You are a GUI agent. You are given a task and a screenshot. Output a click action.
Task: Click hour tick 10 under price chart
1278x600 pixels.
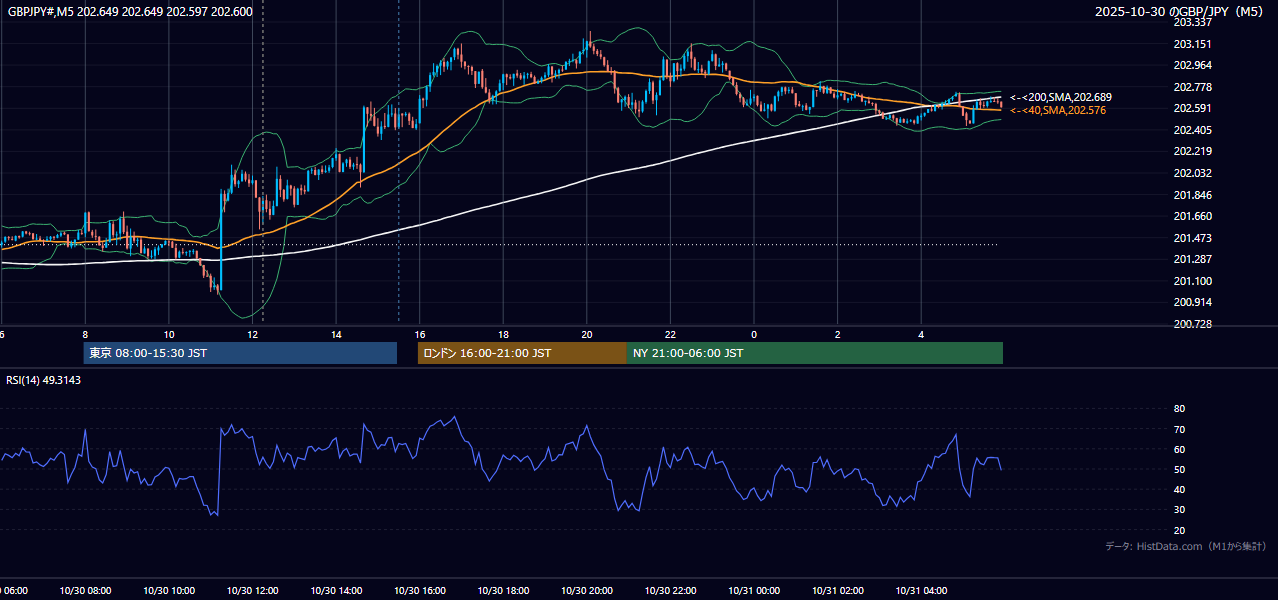(x=169, y=334)
